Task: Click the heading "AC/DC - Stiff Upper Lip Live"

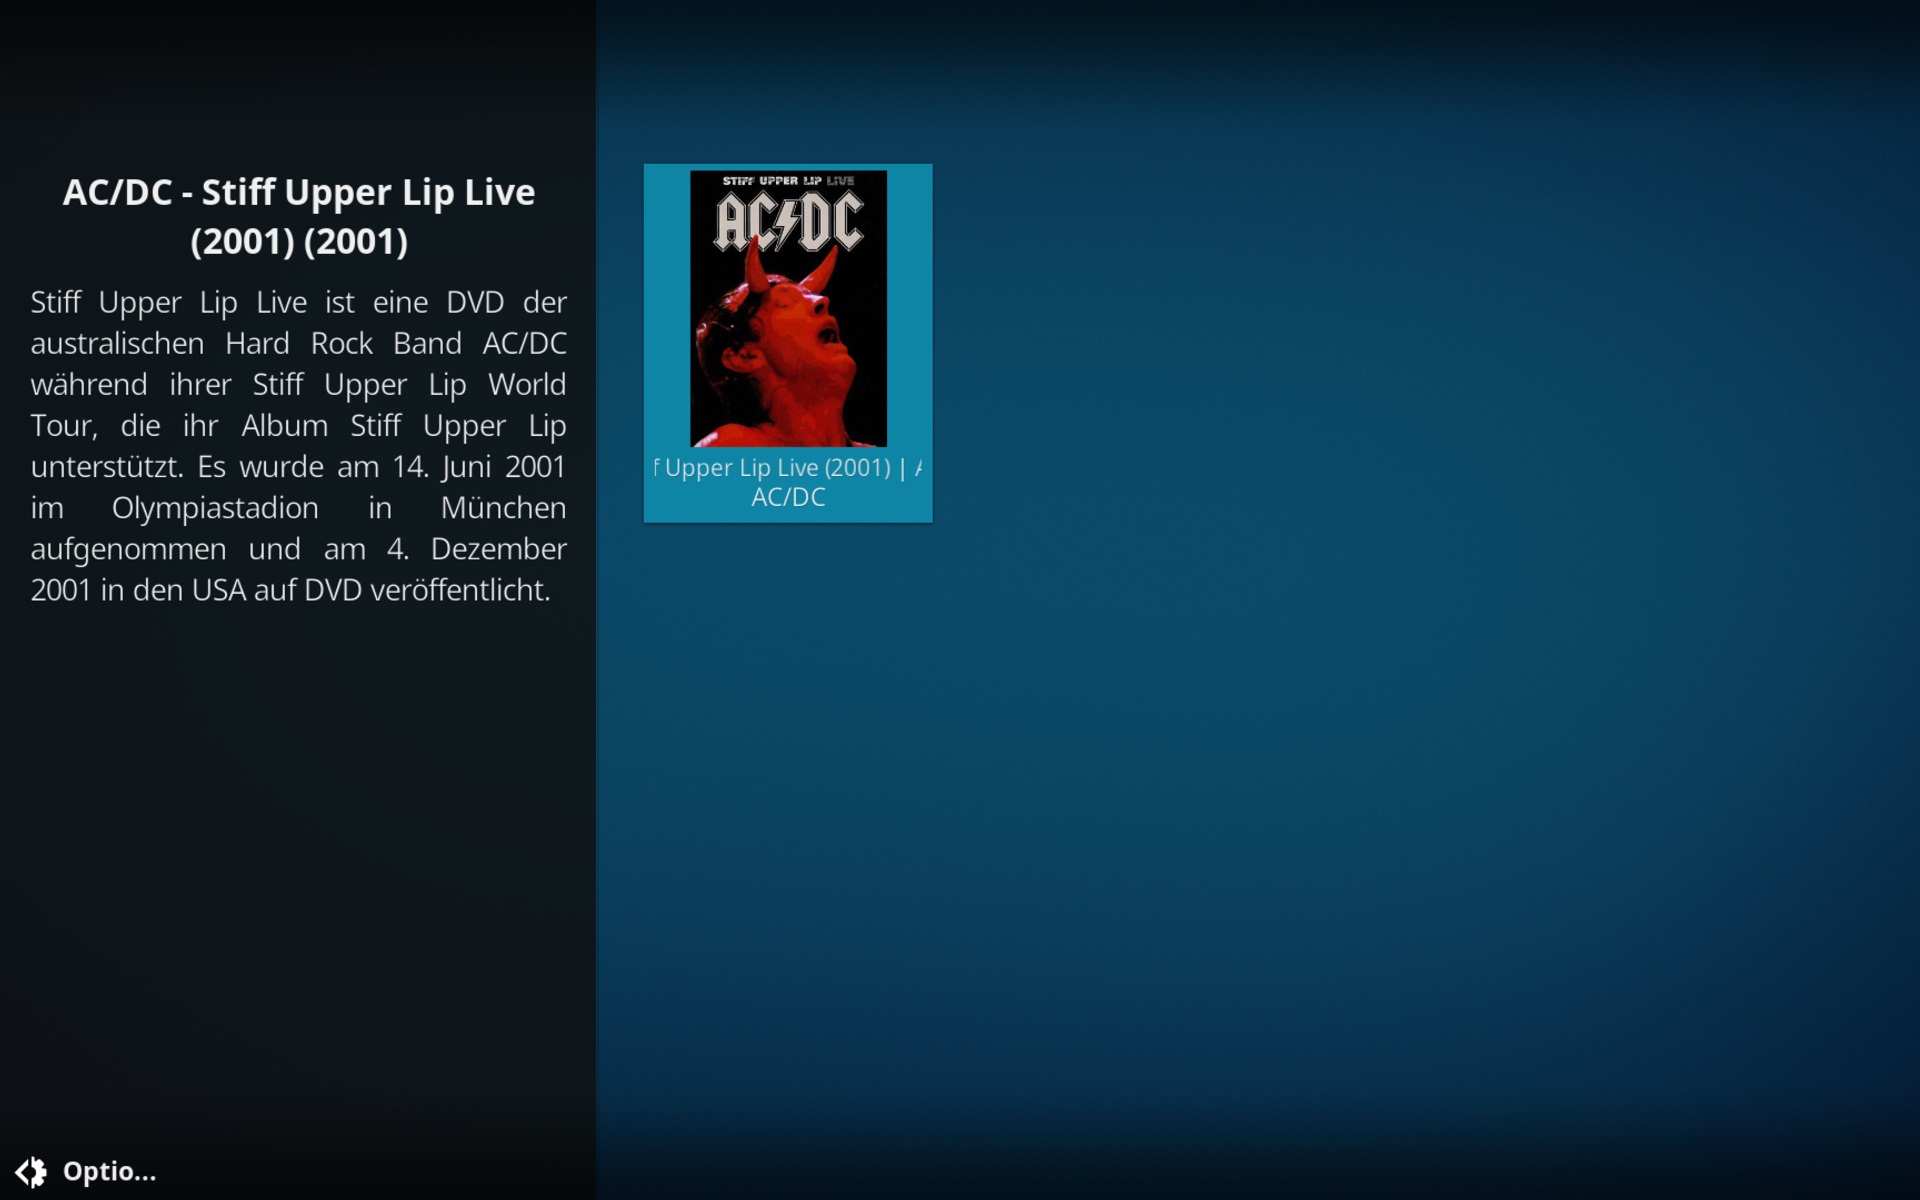Action: (299, 192)
